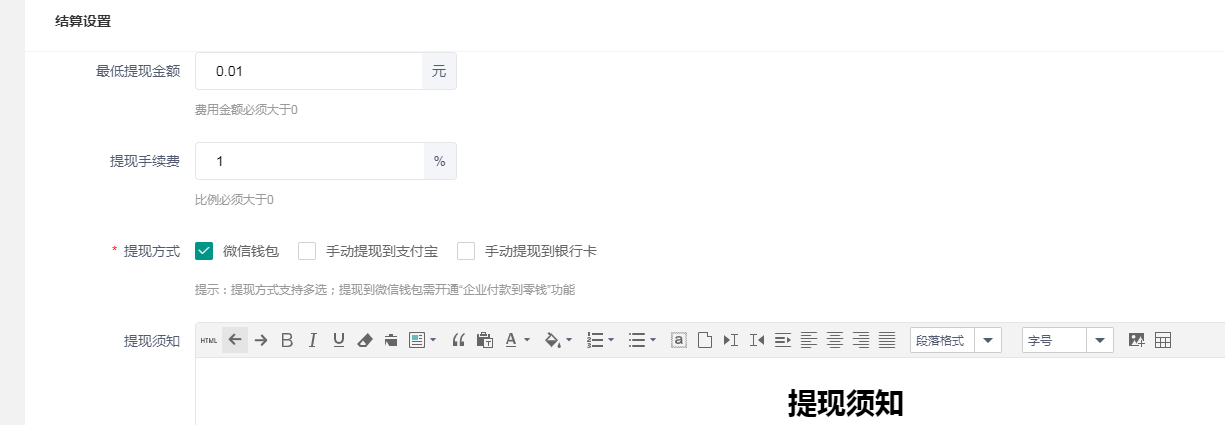Viewport: 1225px width, 425px height.
Task: Apply first-line indent
Action: tap(782, 340)
